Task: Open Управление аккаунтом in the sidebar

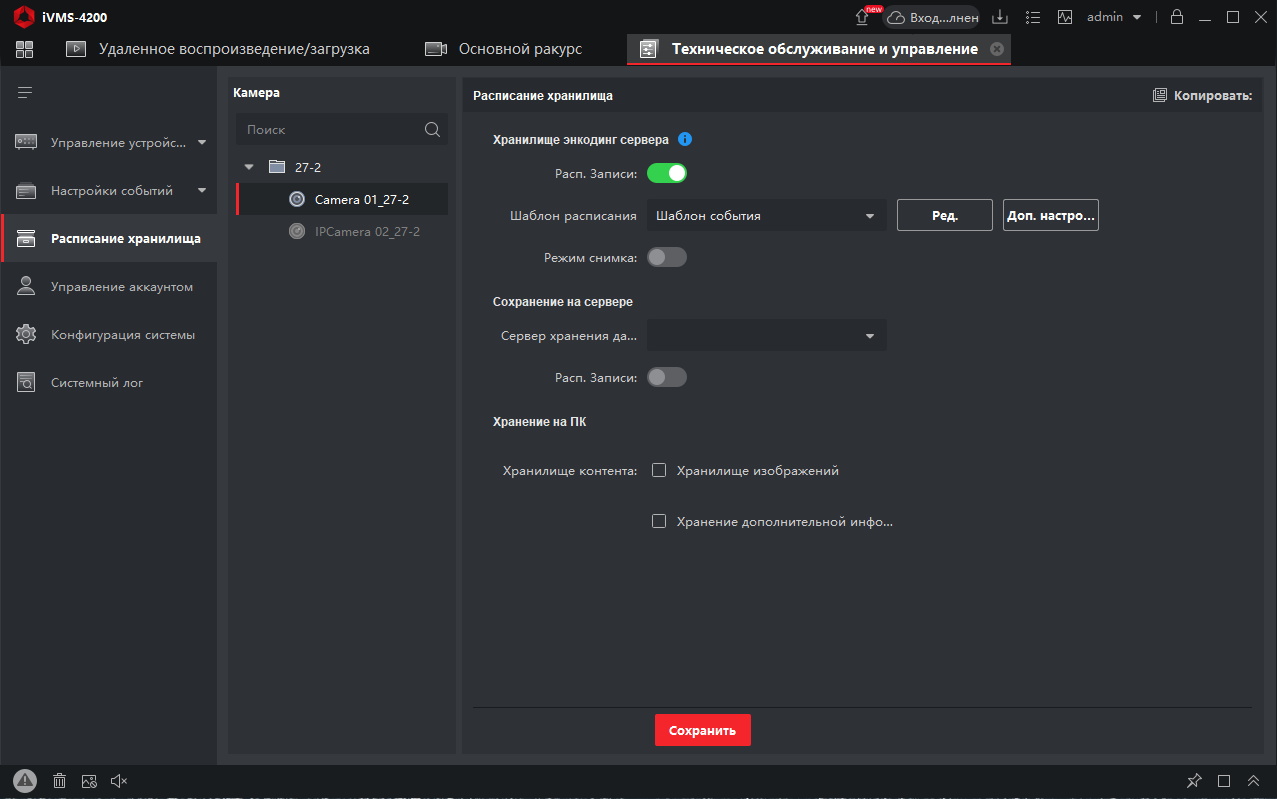Action: tap(109, 287)
